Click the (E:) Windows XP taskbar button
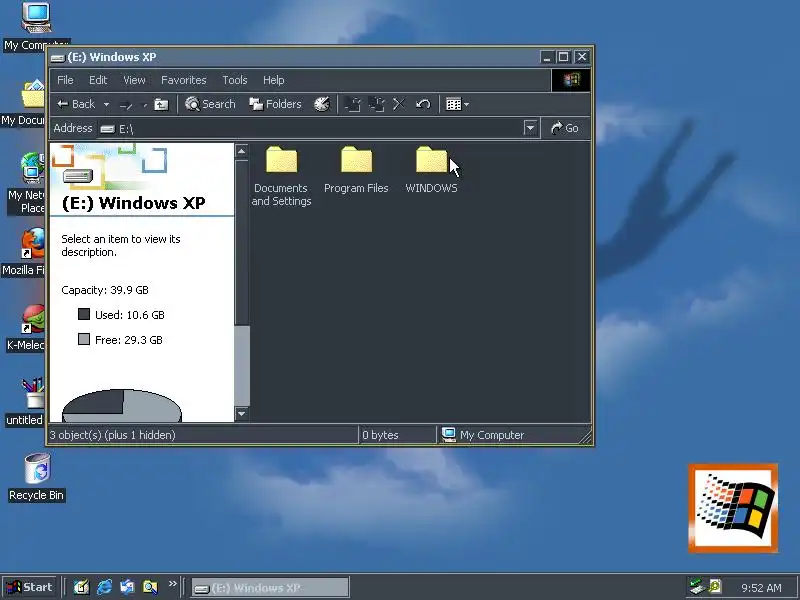Viewport: 800px width, 600px height. click(x=270, y=588)
